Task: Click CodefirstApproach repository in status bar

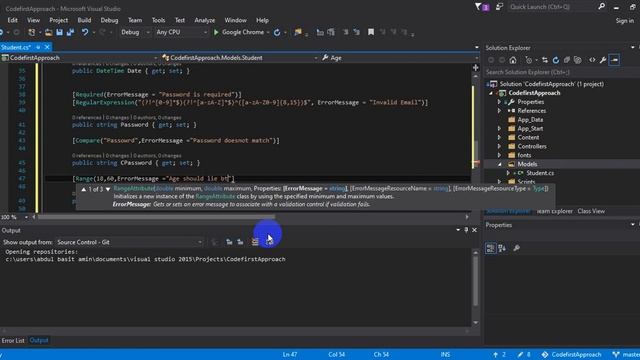Action: 571,354
